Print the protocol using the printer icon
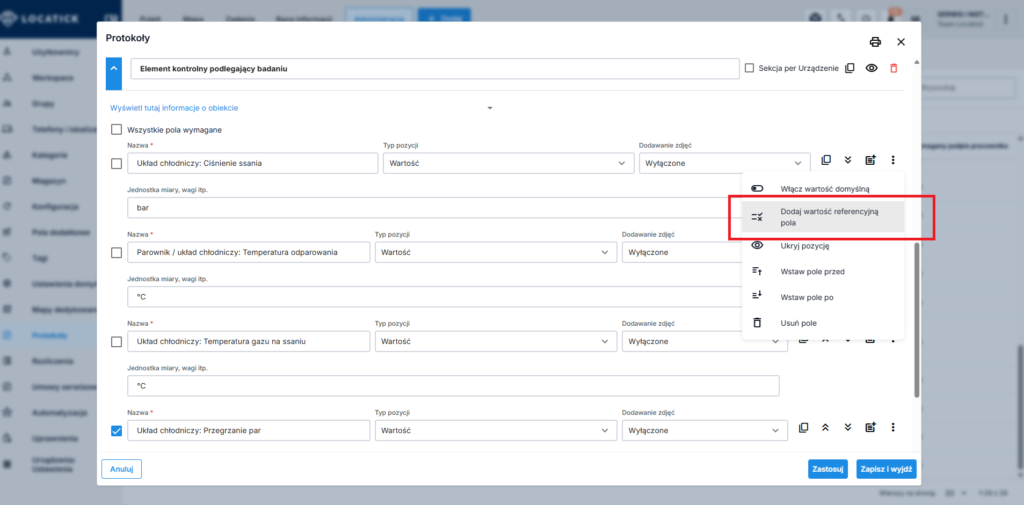Screen dimensions: 1024x505 click(x=875, y=42)
